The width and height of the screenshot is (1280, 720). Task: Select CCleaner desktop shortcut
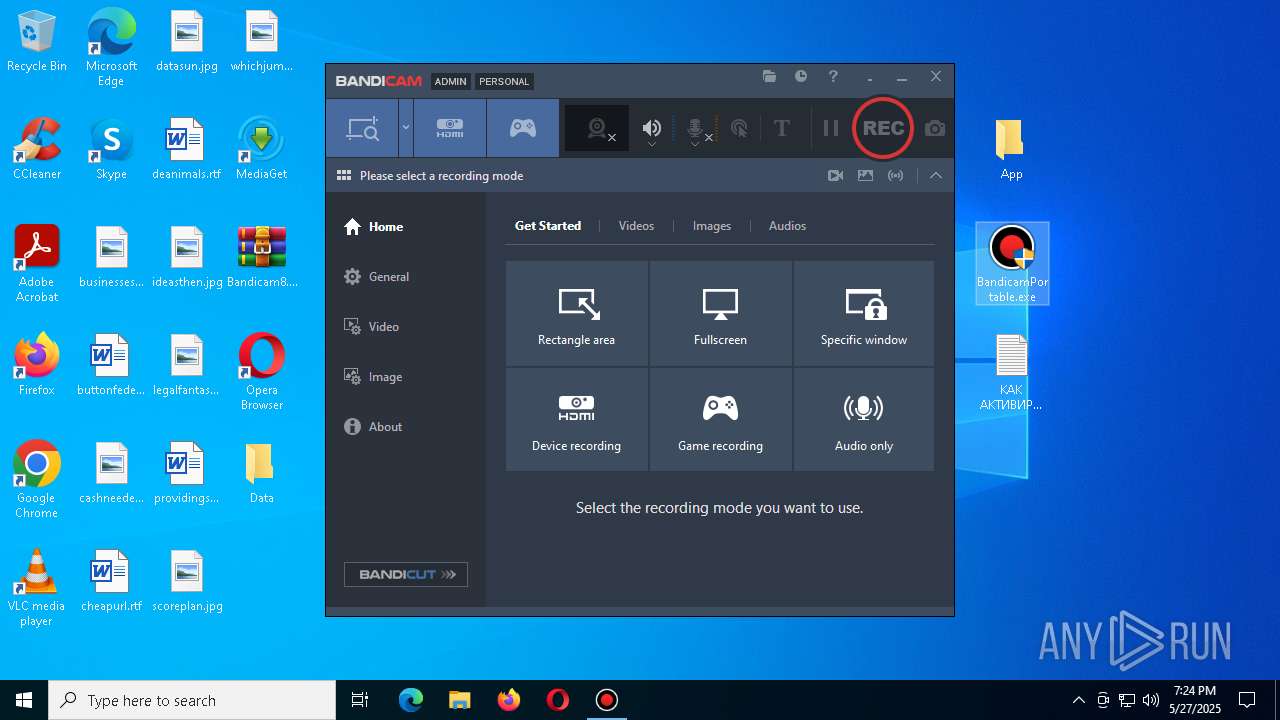(x=37, y=149)
